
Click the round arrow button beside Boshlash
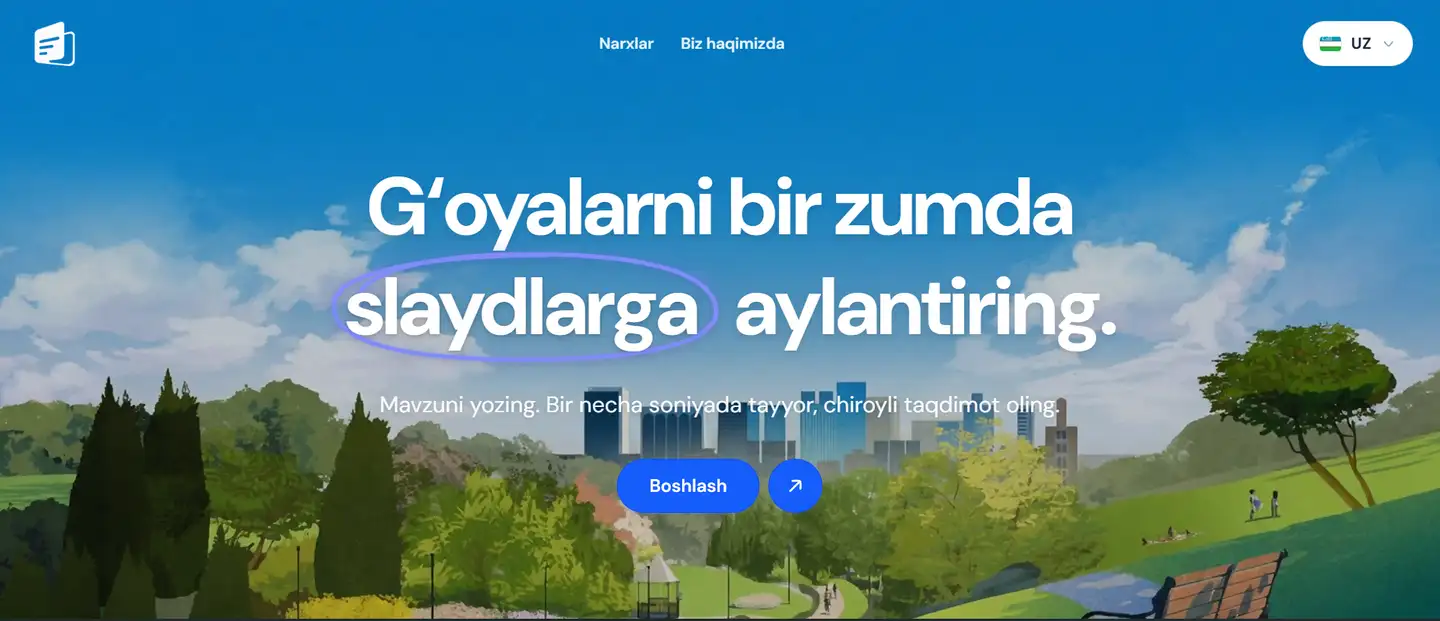[x=795, y=486]
